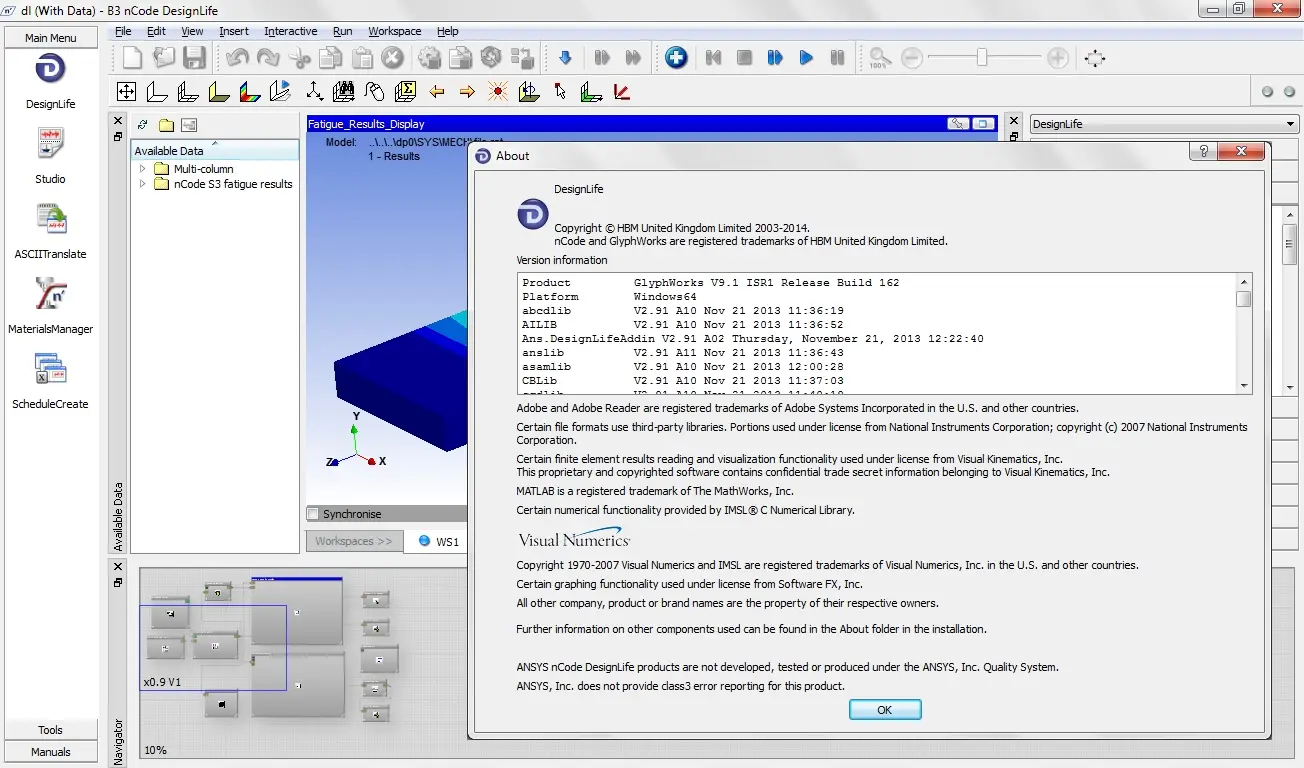Click the zoom slider handle in toolbar

[x=982, y=58]
